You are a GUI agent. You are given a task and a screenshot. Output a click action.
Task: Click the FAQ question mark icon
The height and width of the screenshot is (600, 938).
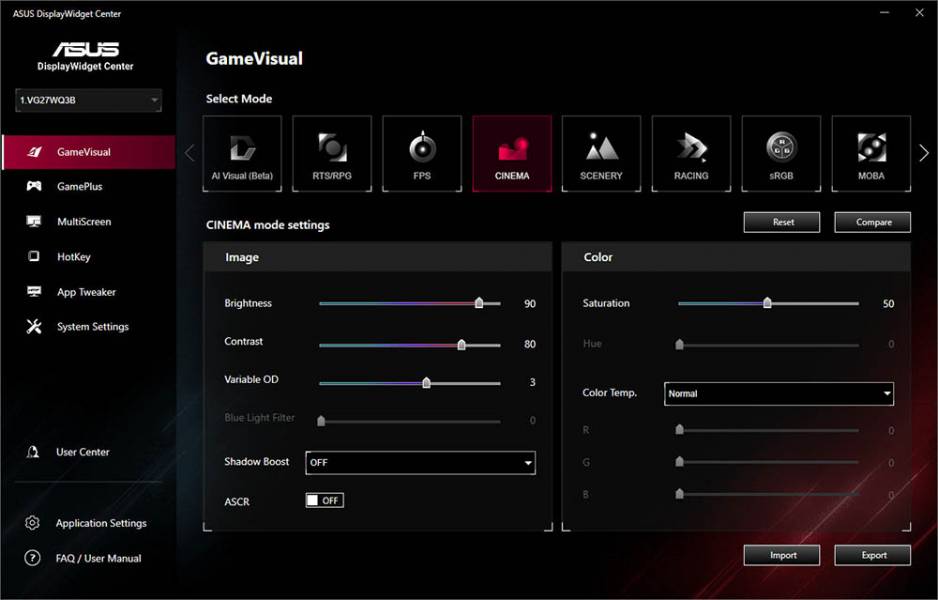(x=32, y=558)
